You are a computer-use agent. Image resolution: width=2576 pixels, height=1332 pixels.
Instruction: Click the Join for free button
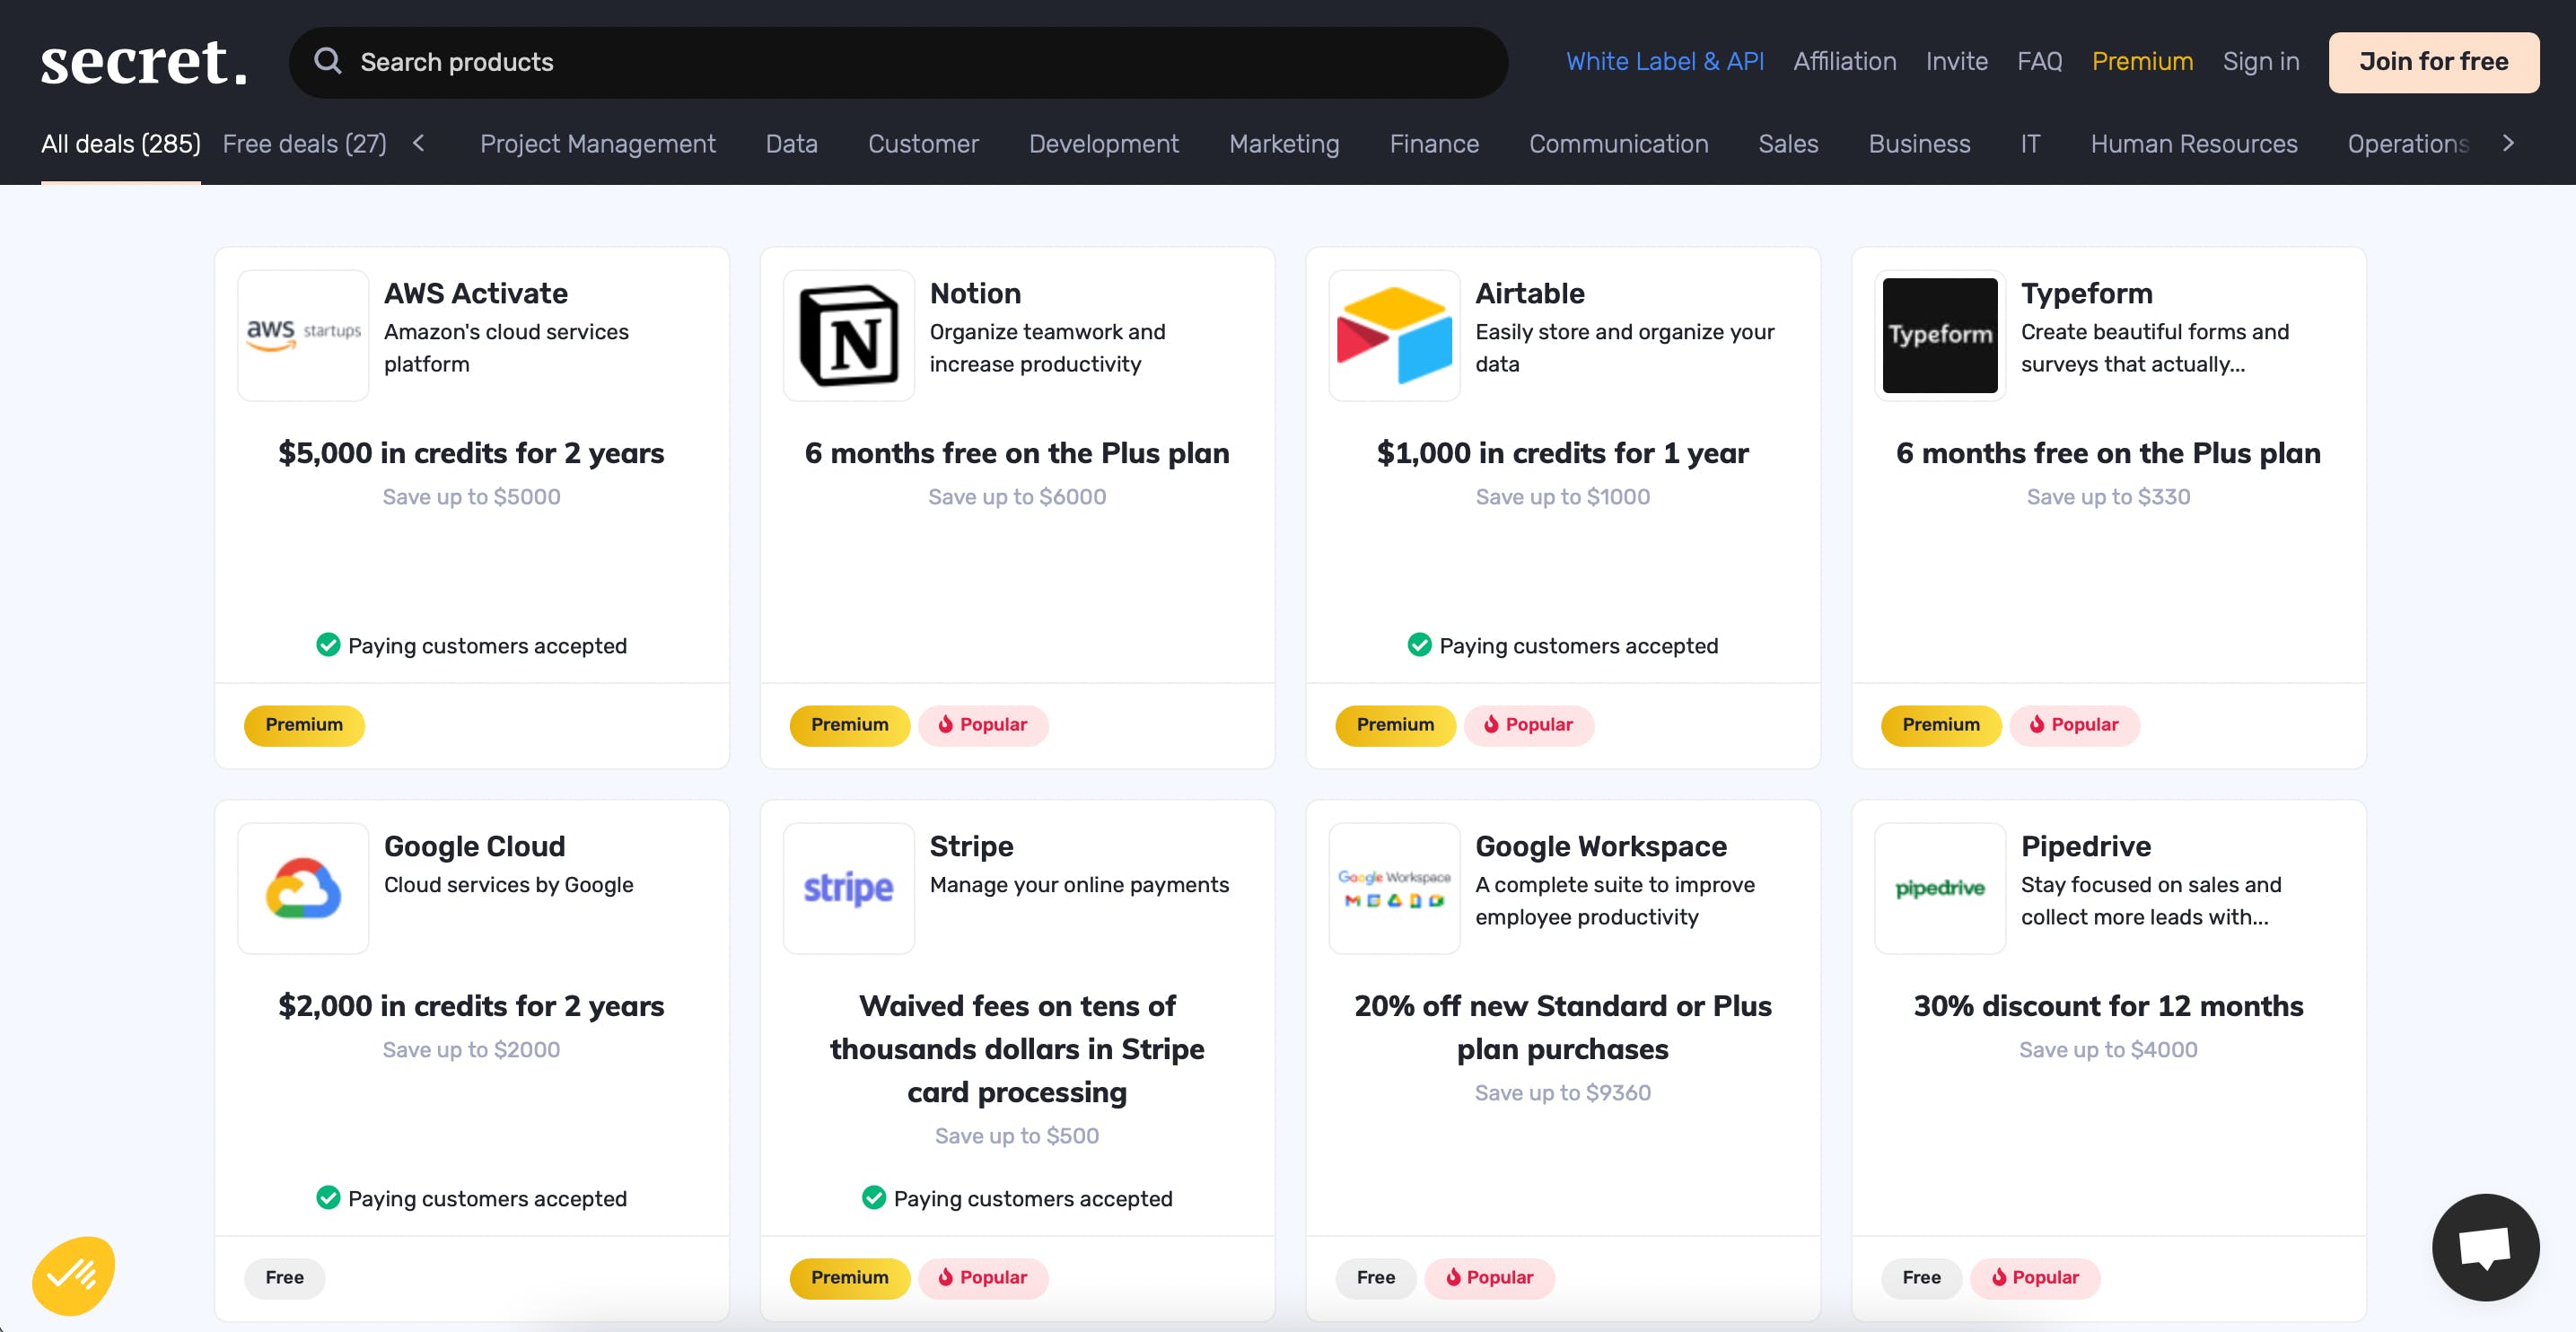pos(2433,62)
